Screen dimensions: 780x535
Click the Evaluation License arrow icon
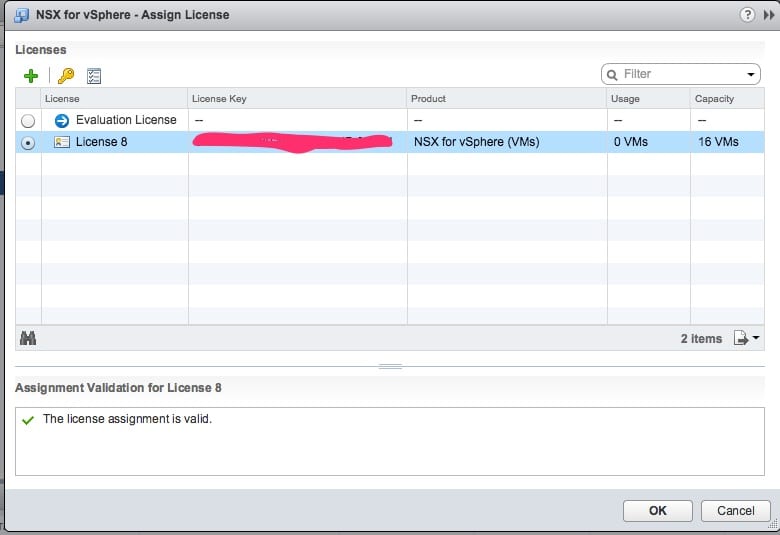point(62,120)
